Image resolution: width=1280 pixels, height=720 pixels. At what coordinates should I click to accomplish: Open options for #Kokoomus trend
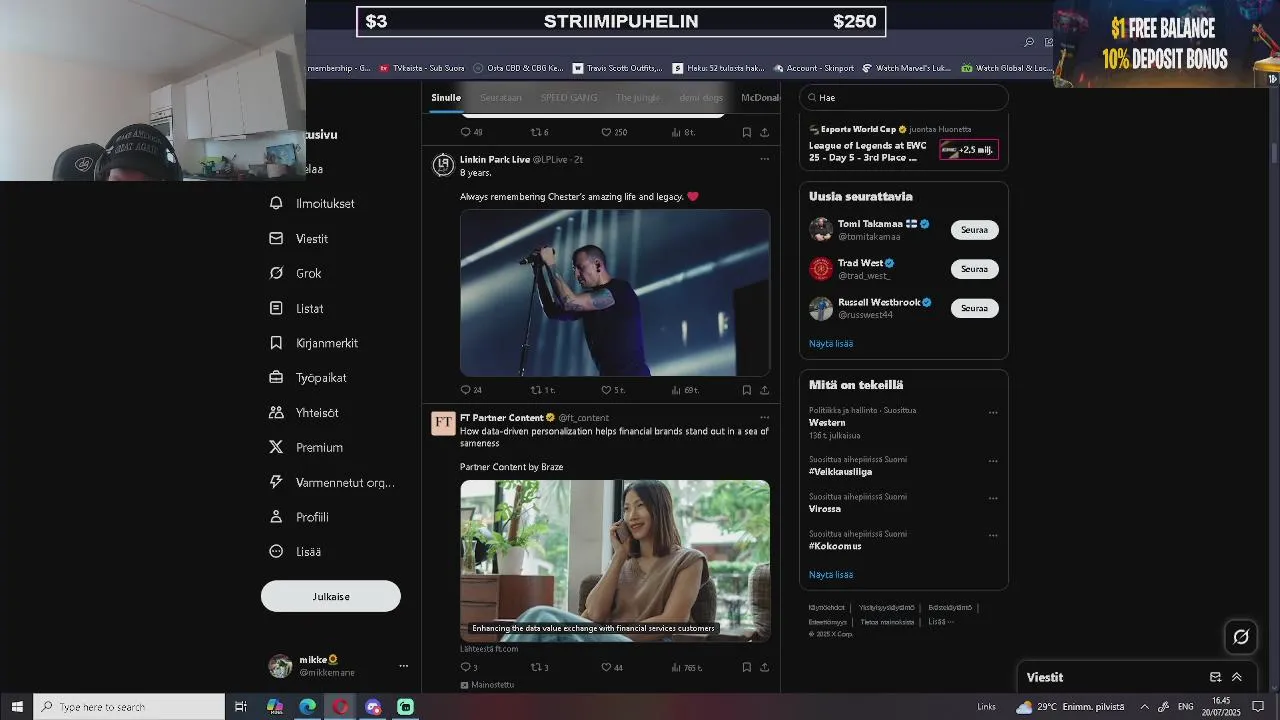click(993, 535)
